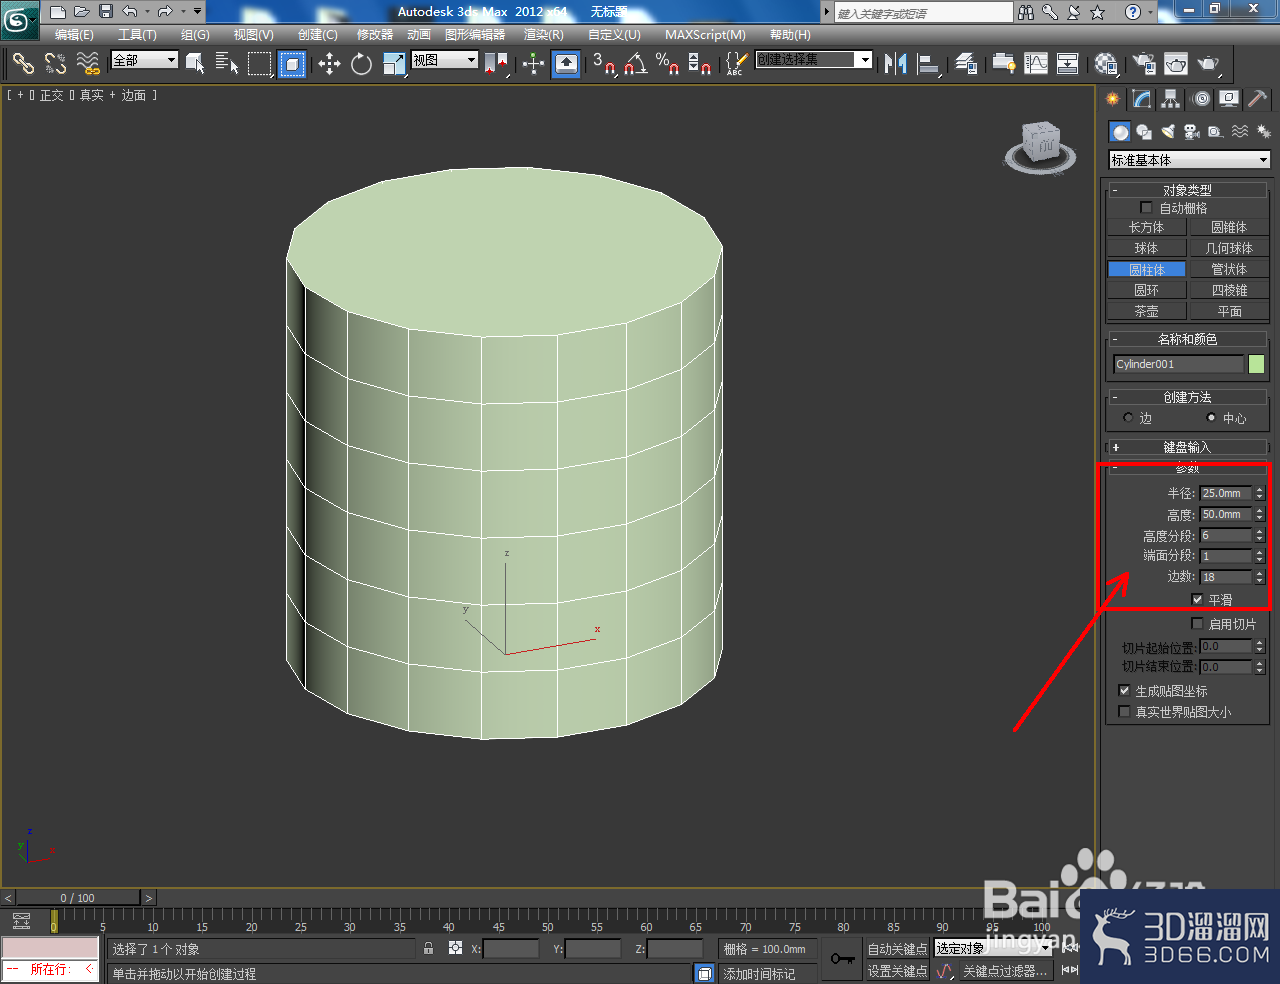The width and height of the screenshot is (1280, 984).
Task: Select the Rotate tool
Action: pyautogui.click(x=361, y=64)
